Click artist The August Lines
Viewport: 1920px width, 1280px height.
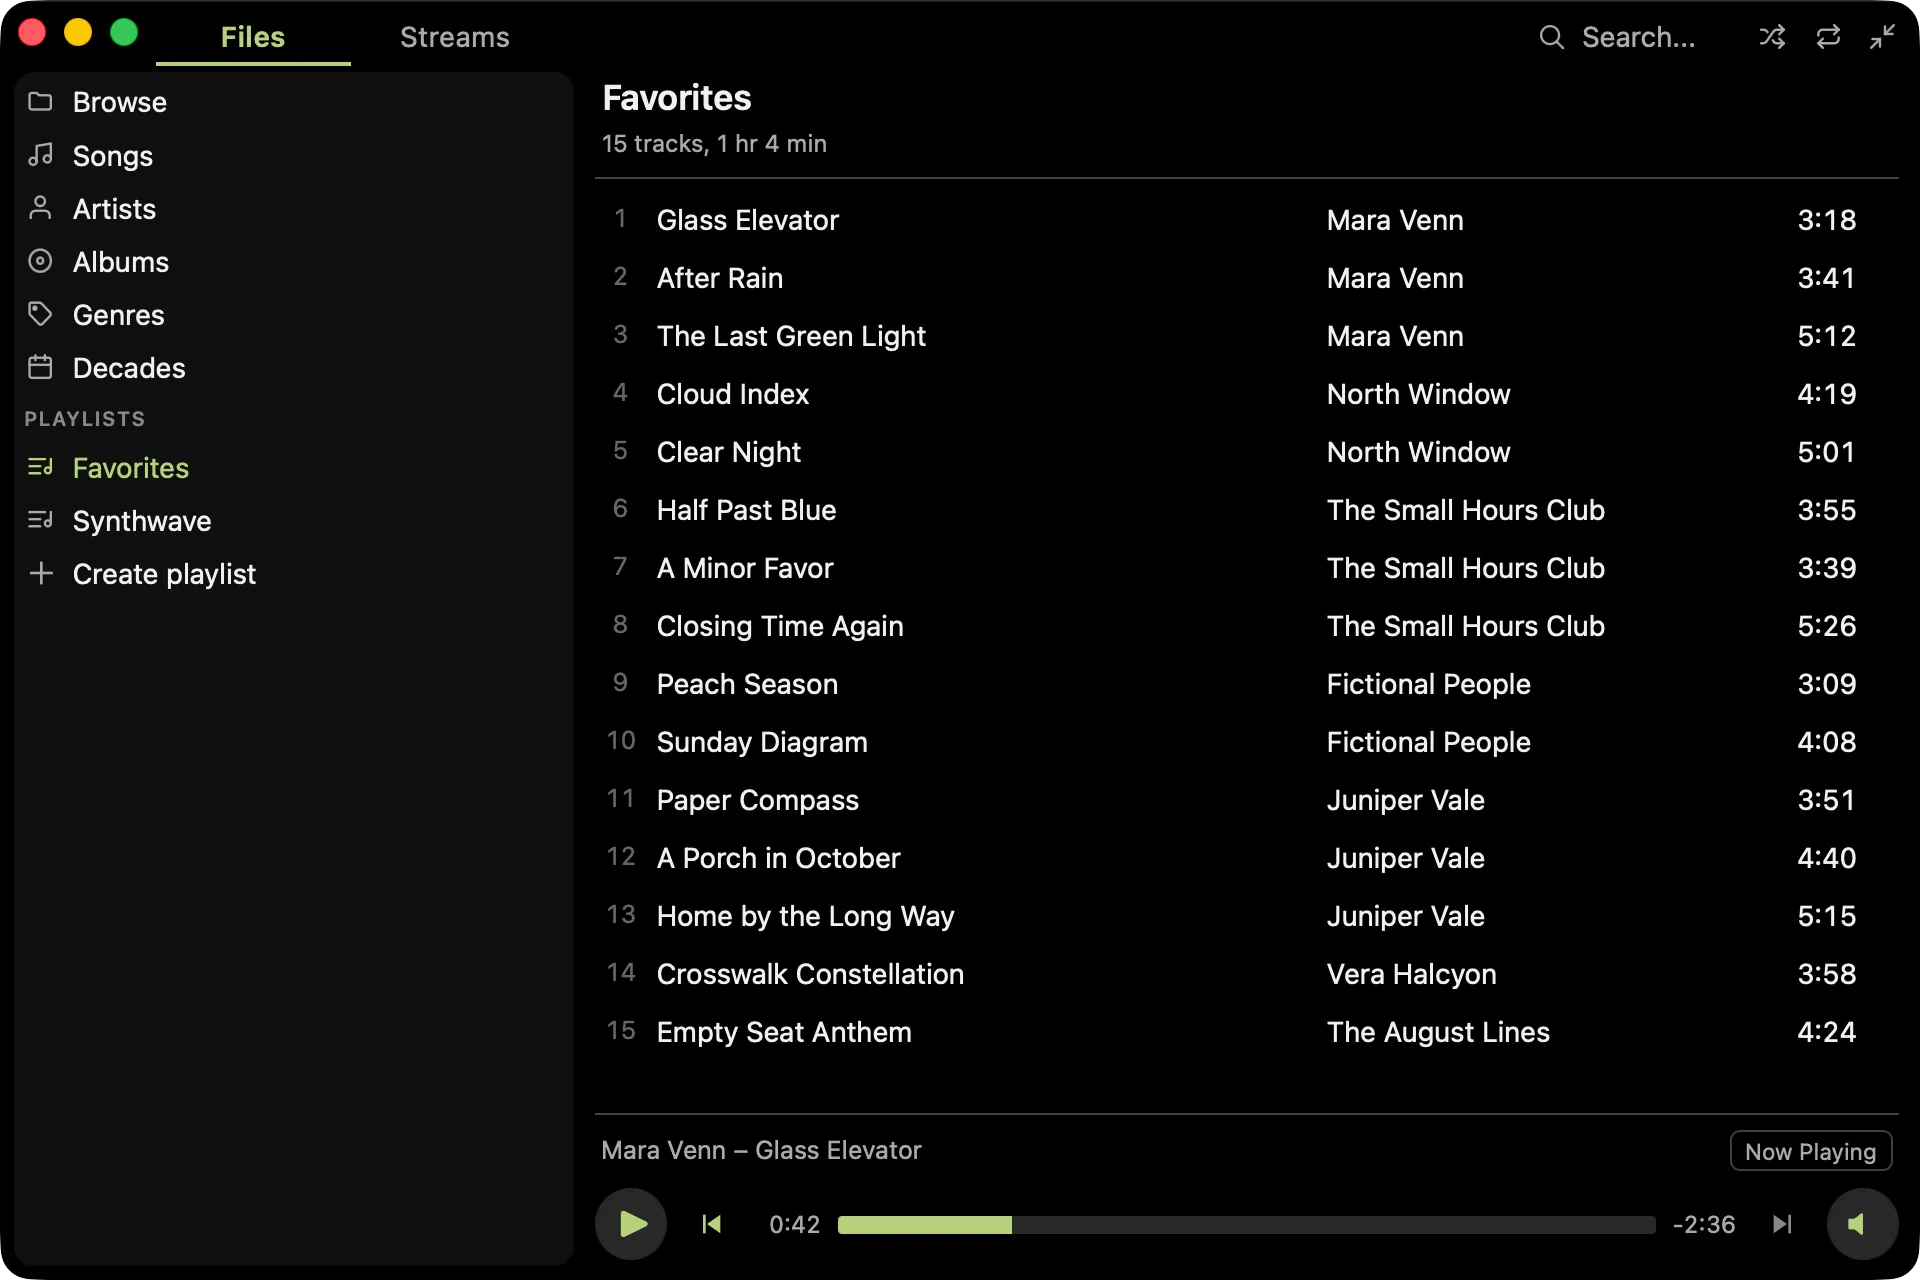[x=1438, y=1032]
